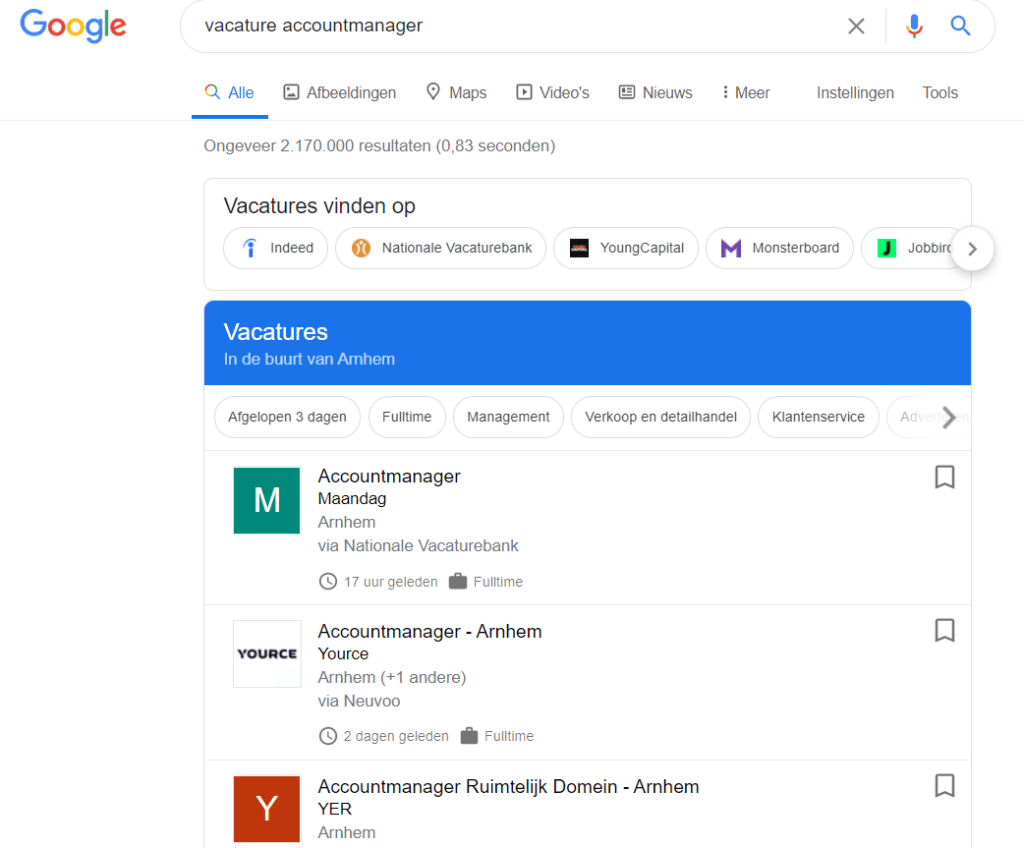Switch to Afbeeldingen tab
The image size is (1024, 848).
339,93
